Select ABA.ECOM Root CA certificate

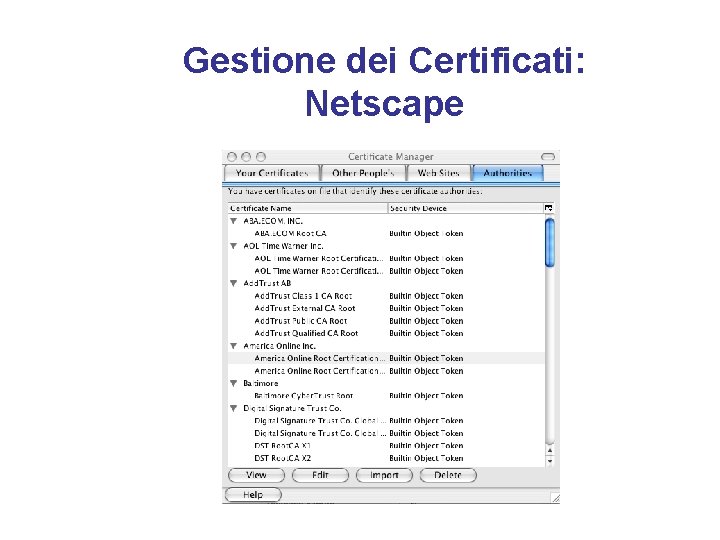(x=290, y=233)
